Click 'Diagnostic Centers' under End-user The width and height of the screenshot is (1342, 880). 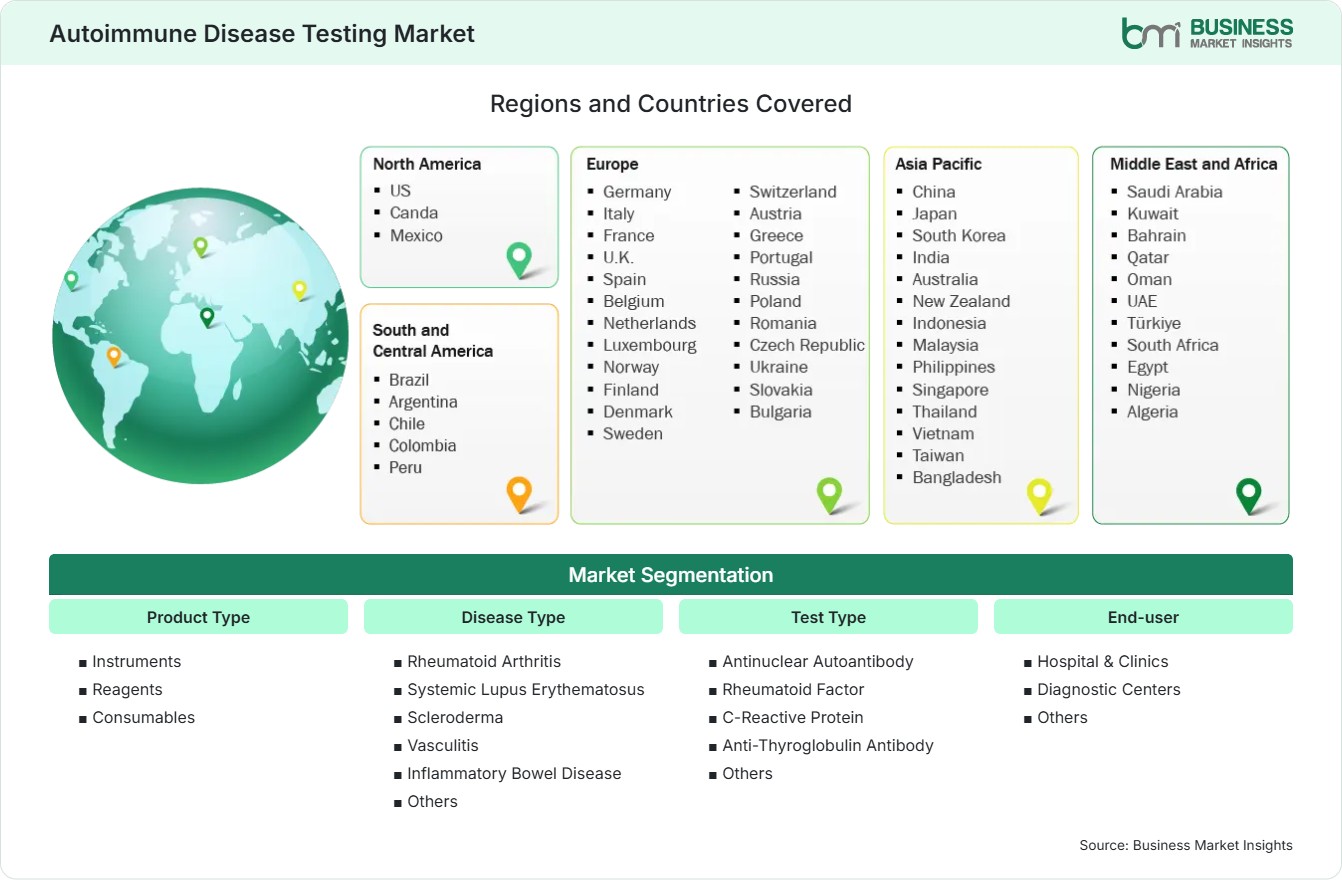[x=1109, y=689]
